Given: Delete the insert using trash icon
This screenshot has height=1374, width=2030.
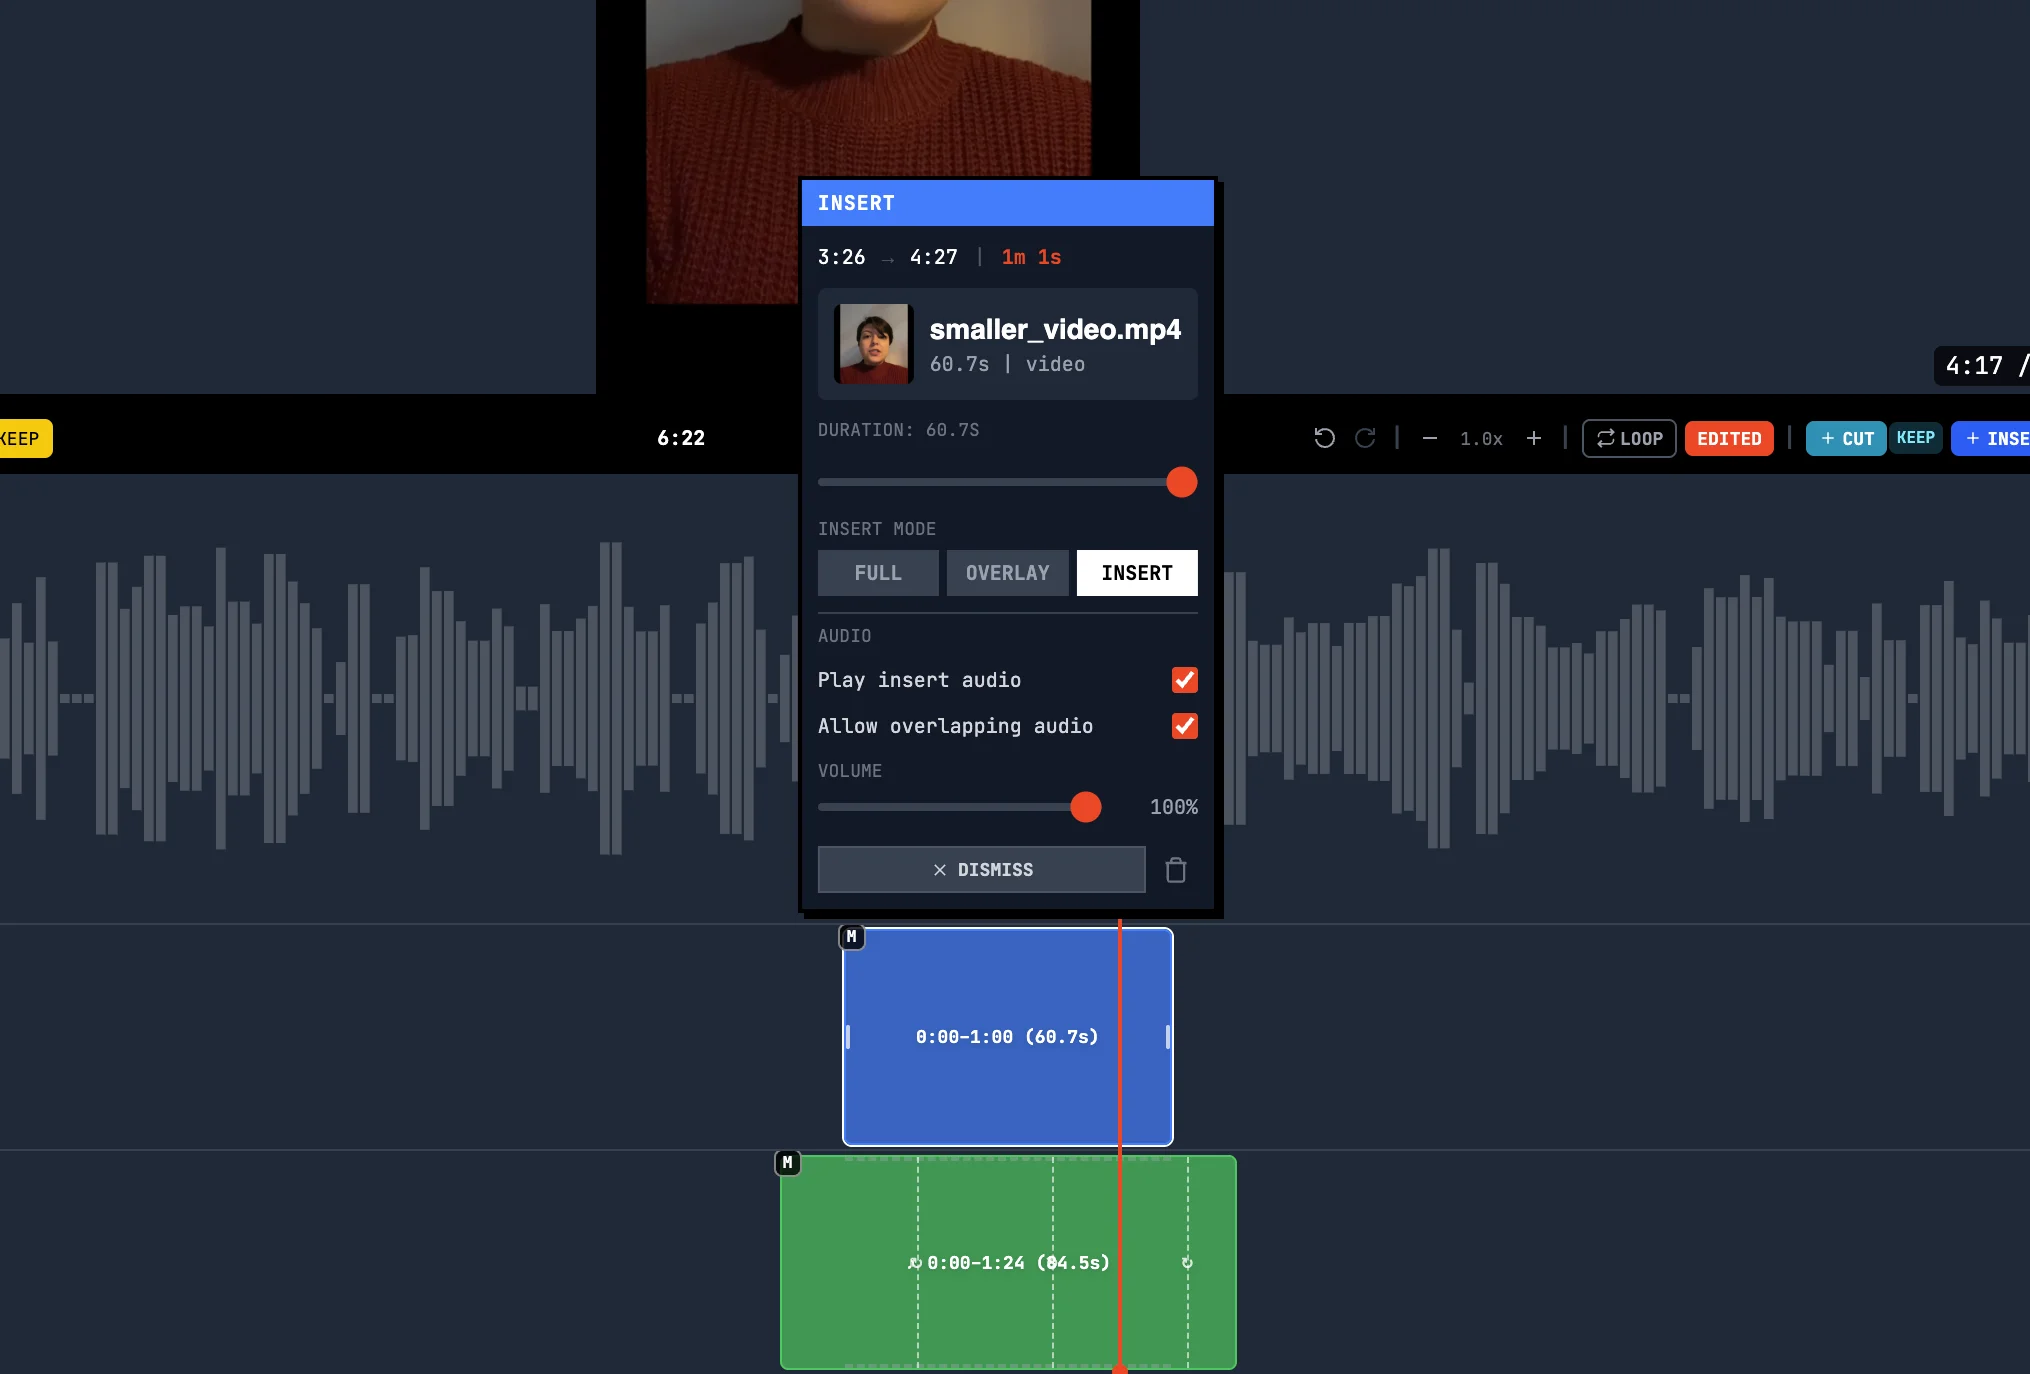Looking at the screenshot, I should [x=1176, y=870].
